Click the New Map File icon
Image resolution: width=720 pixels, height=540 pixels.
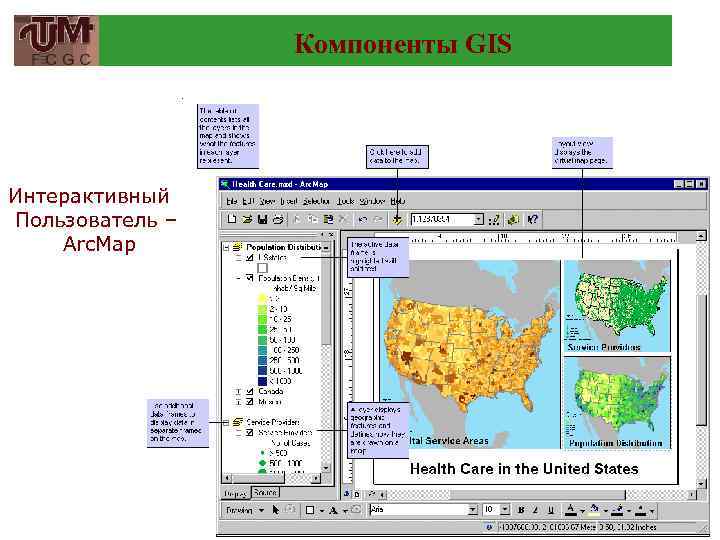(x=232, y=219)
